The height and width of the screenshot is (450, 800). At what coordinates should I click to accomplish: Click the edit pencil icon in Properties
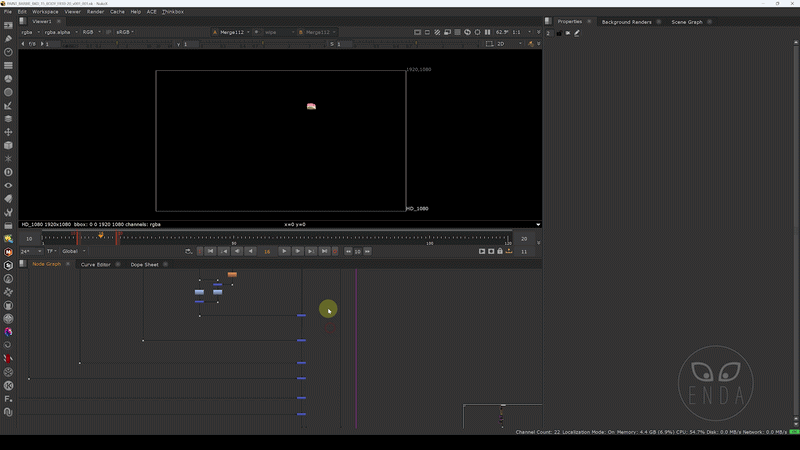577,33
